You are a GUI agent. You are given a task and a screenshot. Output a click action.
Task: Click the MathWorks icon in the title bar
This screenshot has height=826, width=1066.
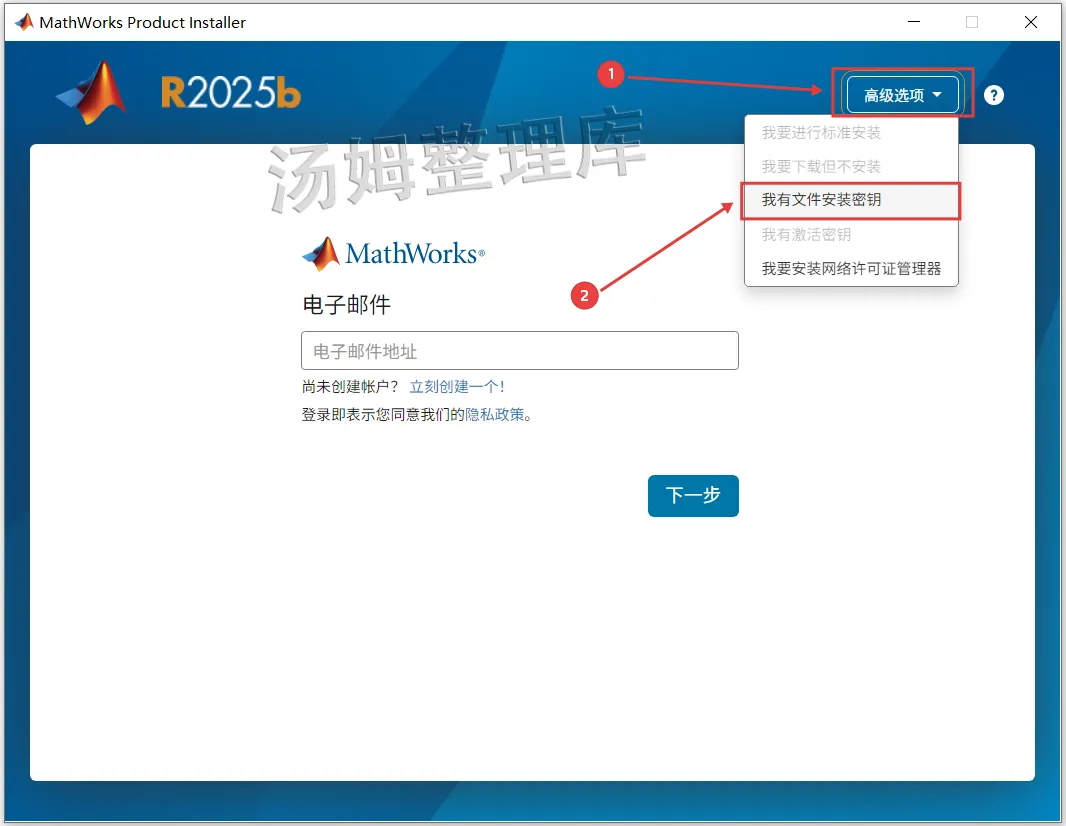point(24,22)
